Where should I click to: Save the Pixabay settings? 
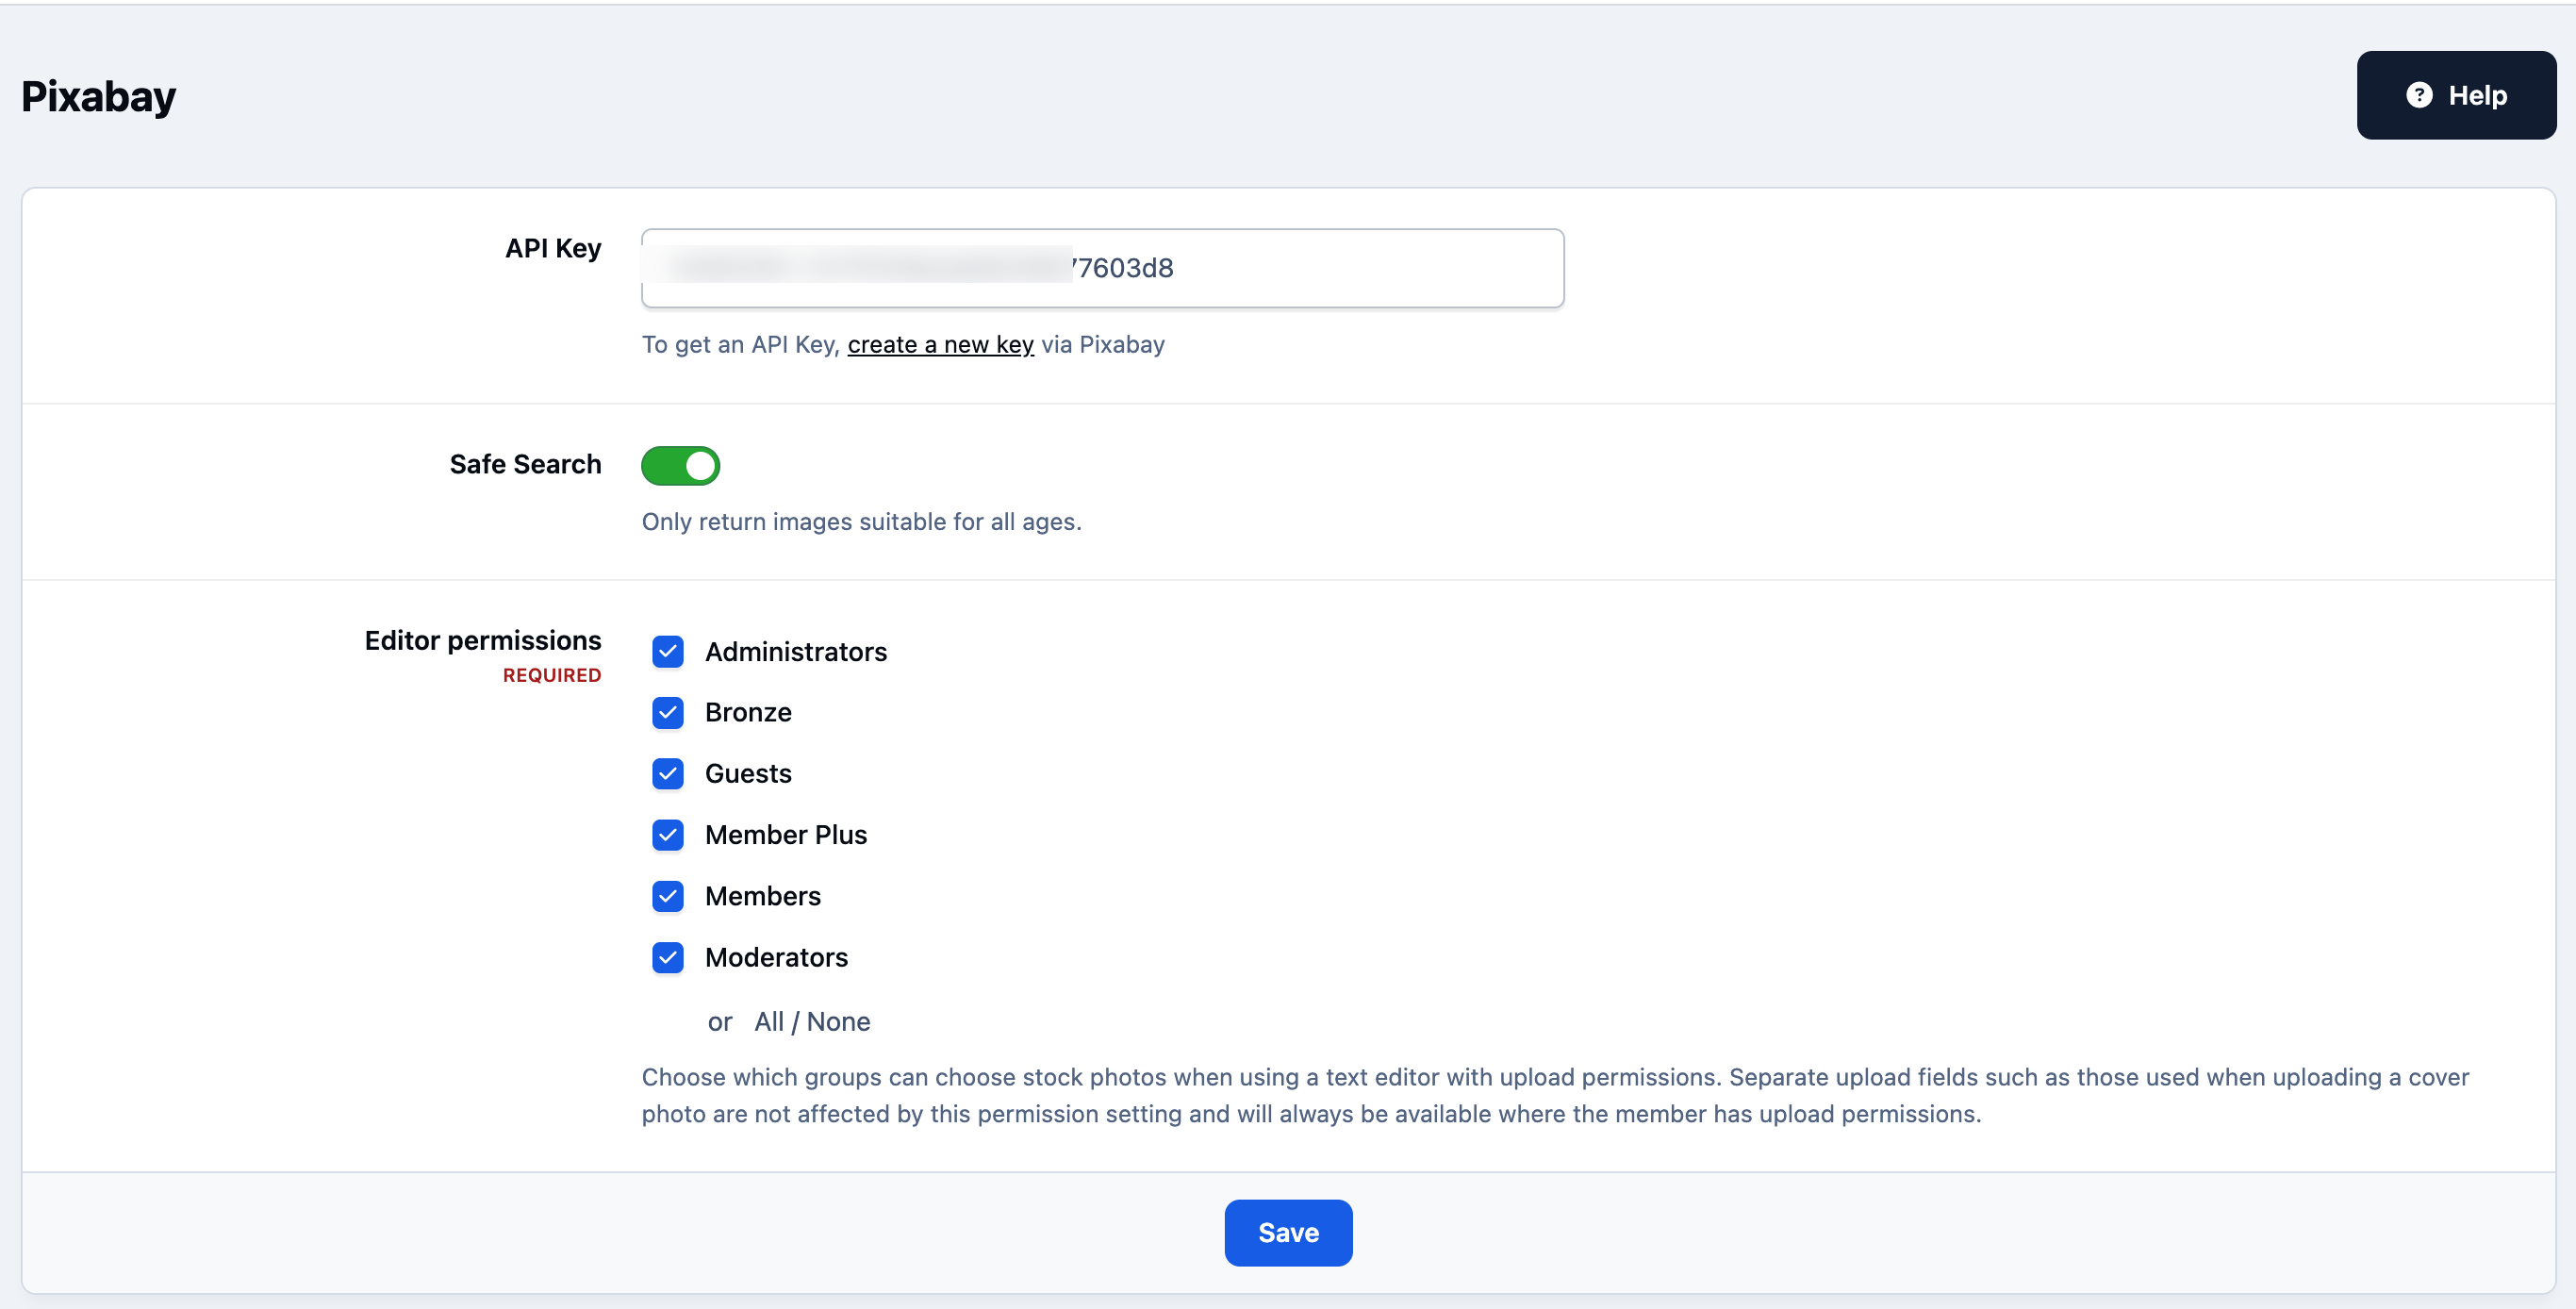(1288, 1232)
